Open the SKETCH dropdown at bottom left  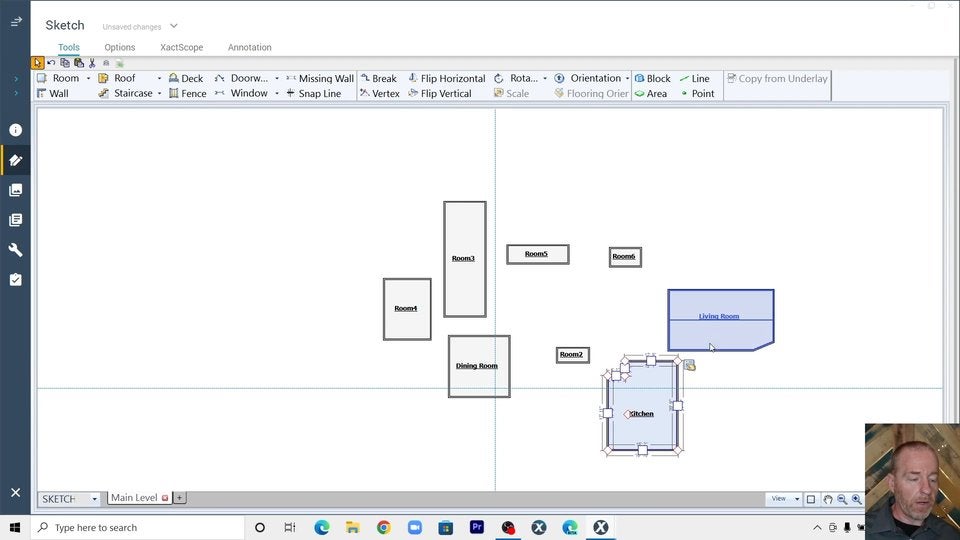coord(95,499)
